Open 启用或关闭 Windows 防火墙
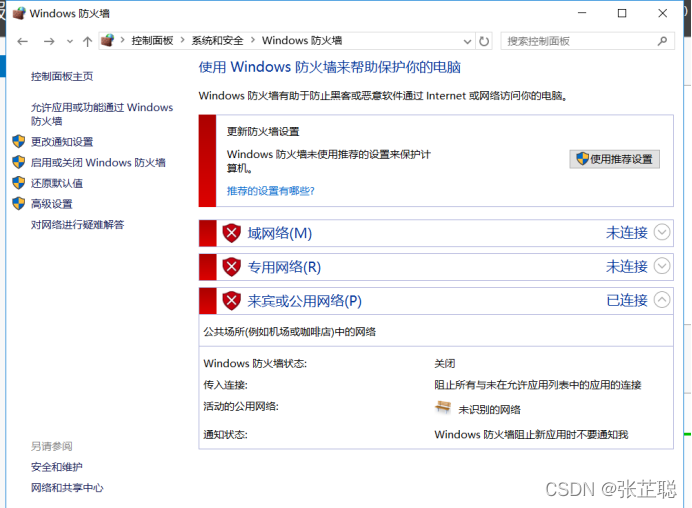 click(98, 162)
